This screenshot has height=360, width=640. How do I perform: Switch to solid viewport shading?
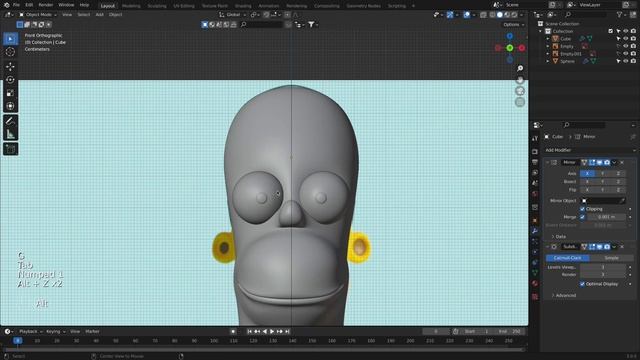[x=500, y=15]
